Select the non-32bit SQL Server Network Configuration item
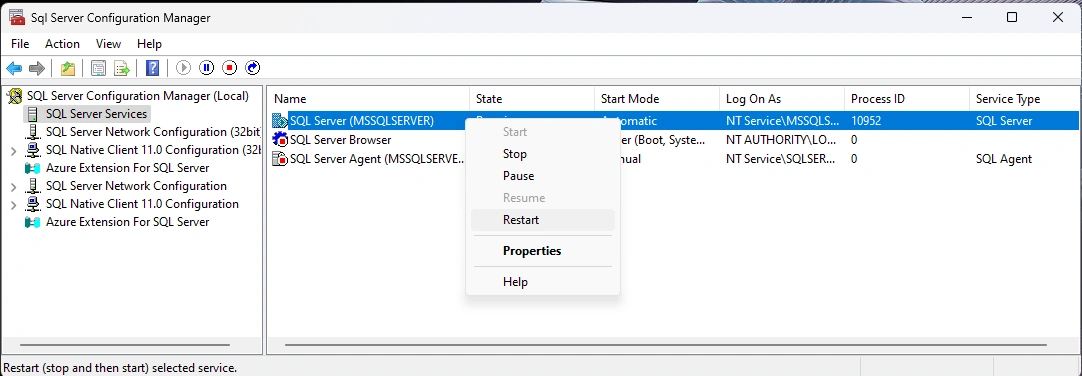Screen dimensions: 1082x376 (136, 186)
